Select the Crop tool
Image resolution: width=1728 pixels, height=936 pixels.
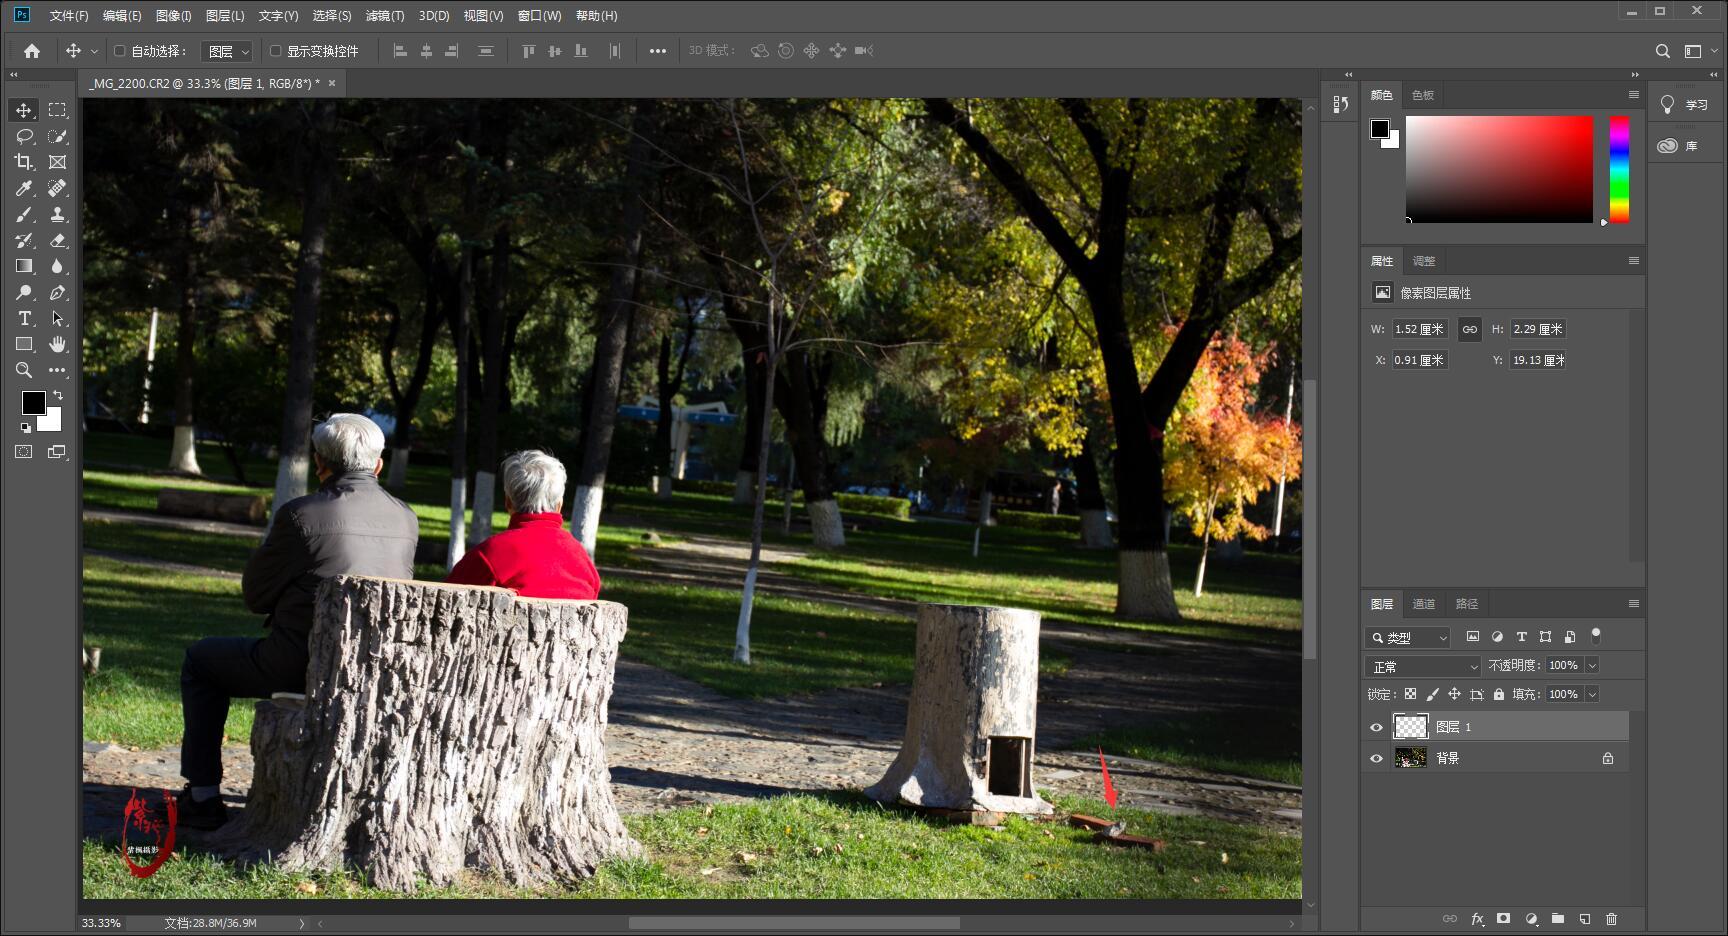click(x=24, y=162)
